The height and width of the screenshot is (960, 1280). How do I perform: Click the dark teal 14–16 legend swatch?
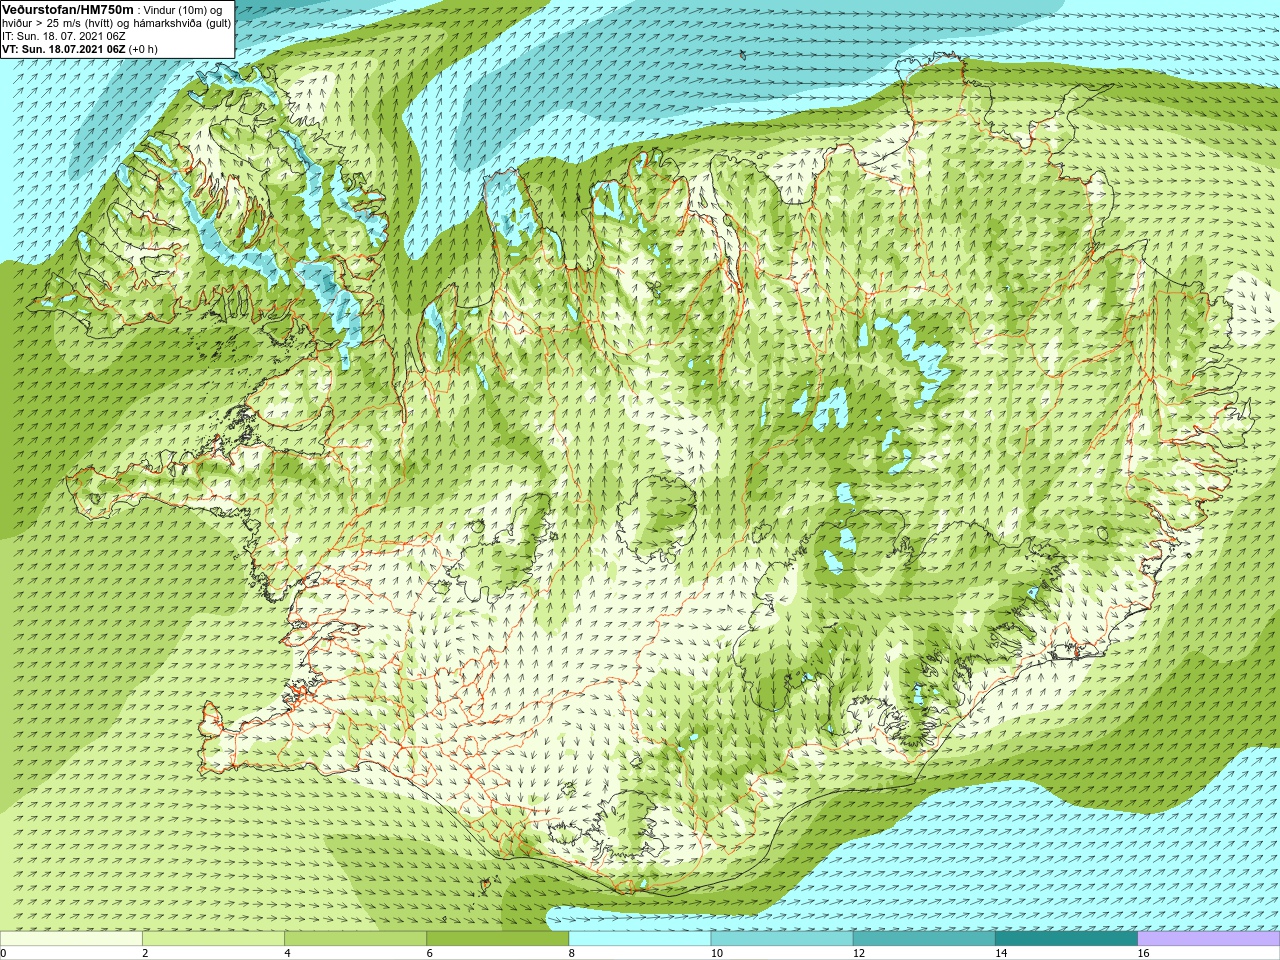[x=1066, y=939]
